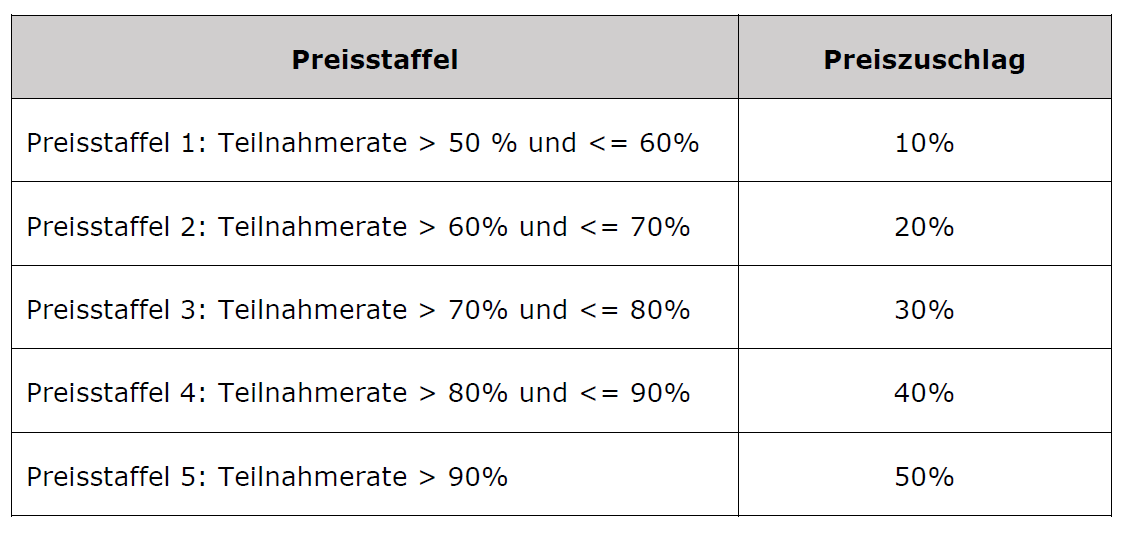Image resolution: width=1130 pixels, height=533 pixels.
Task: Click 'Teilnahmerate' in the Preisstaffel 3 row
Action: tap(313, 310)
